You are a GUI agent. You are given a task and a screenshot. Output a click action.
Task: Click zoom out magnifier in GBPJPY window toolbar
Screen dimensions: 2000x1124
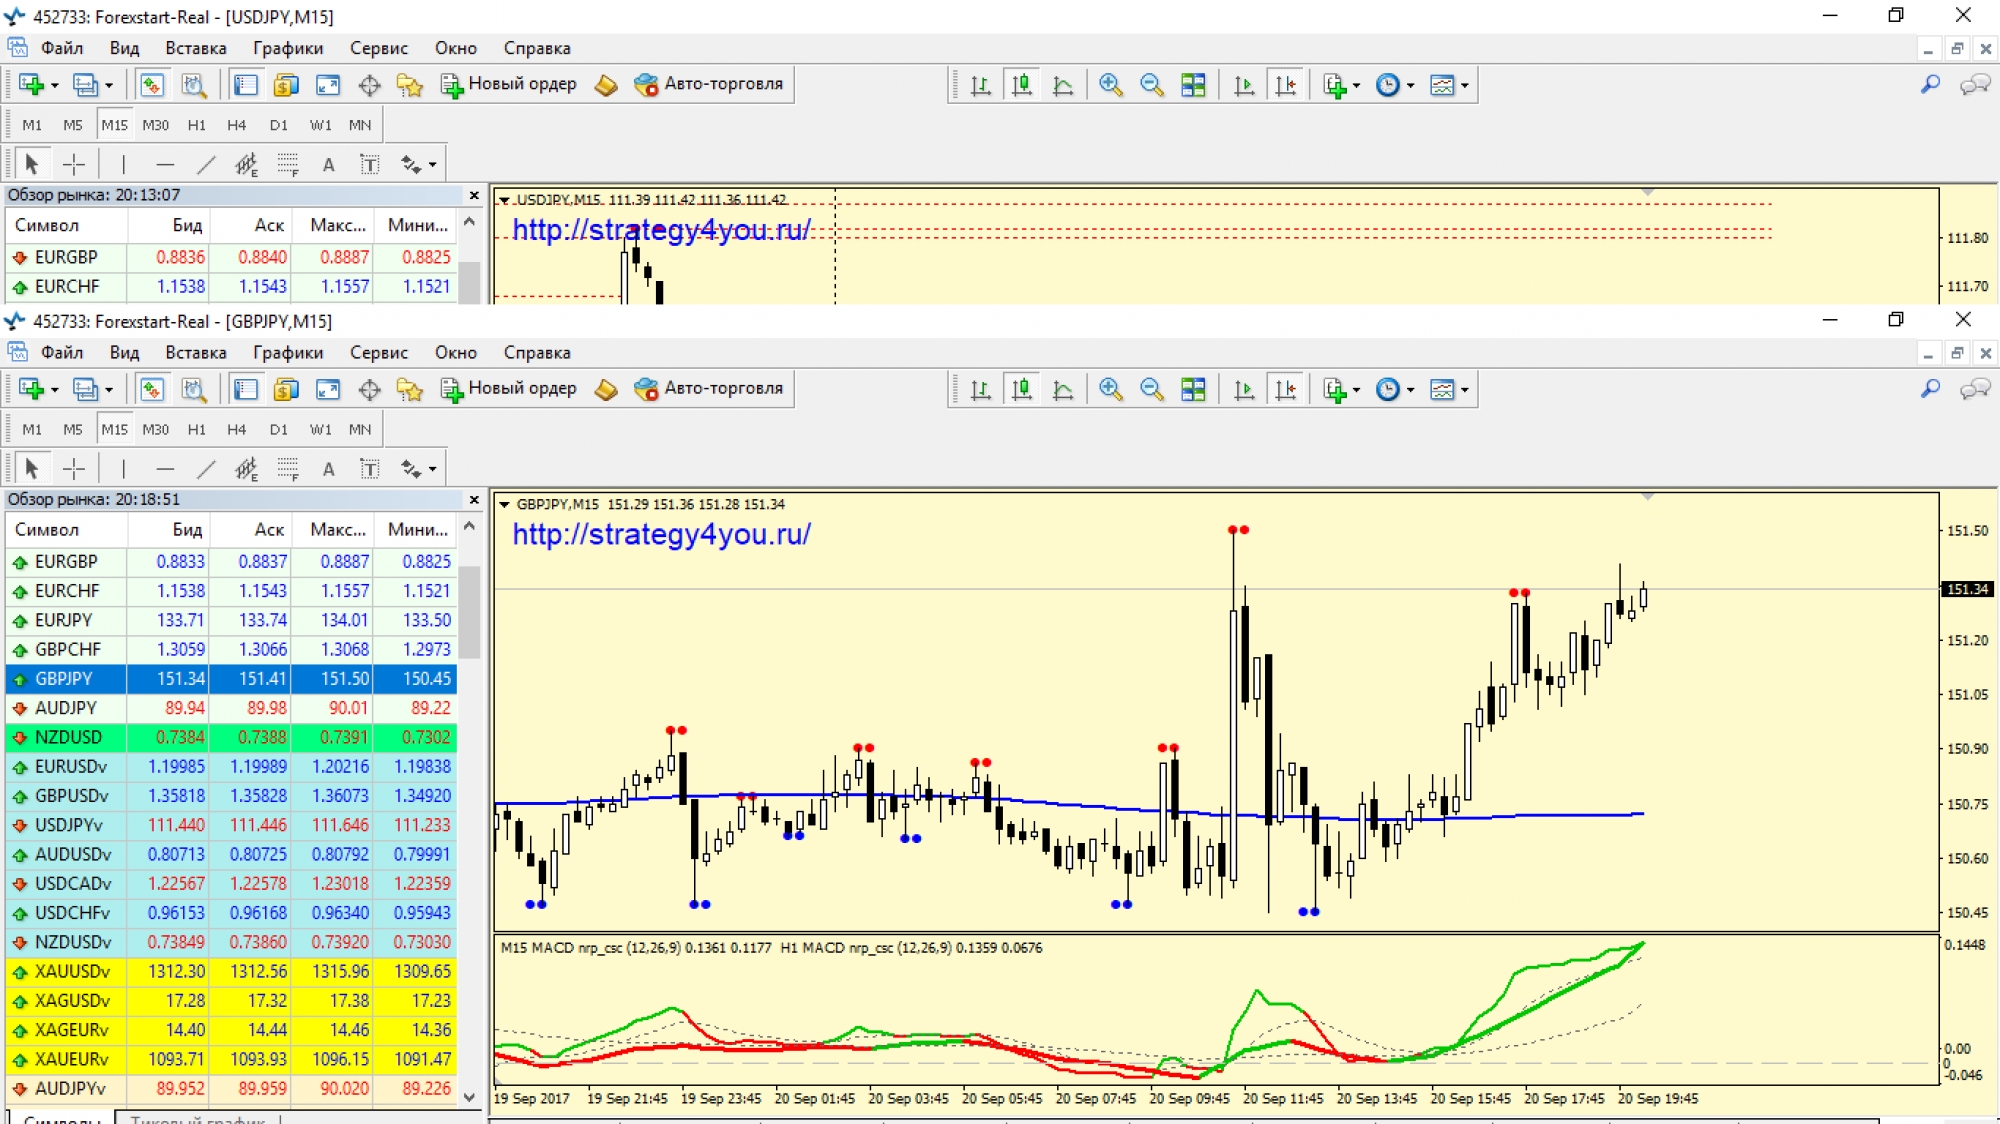point(1151,389)
